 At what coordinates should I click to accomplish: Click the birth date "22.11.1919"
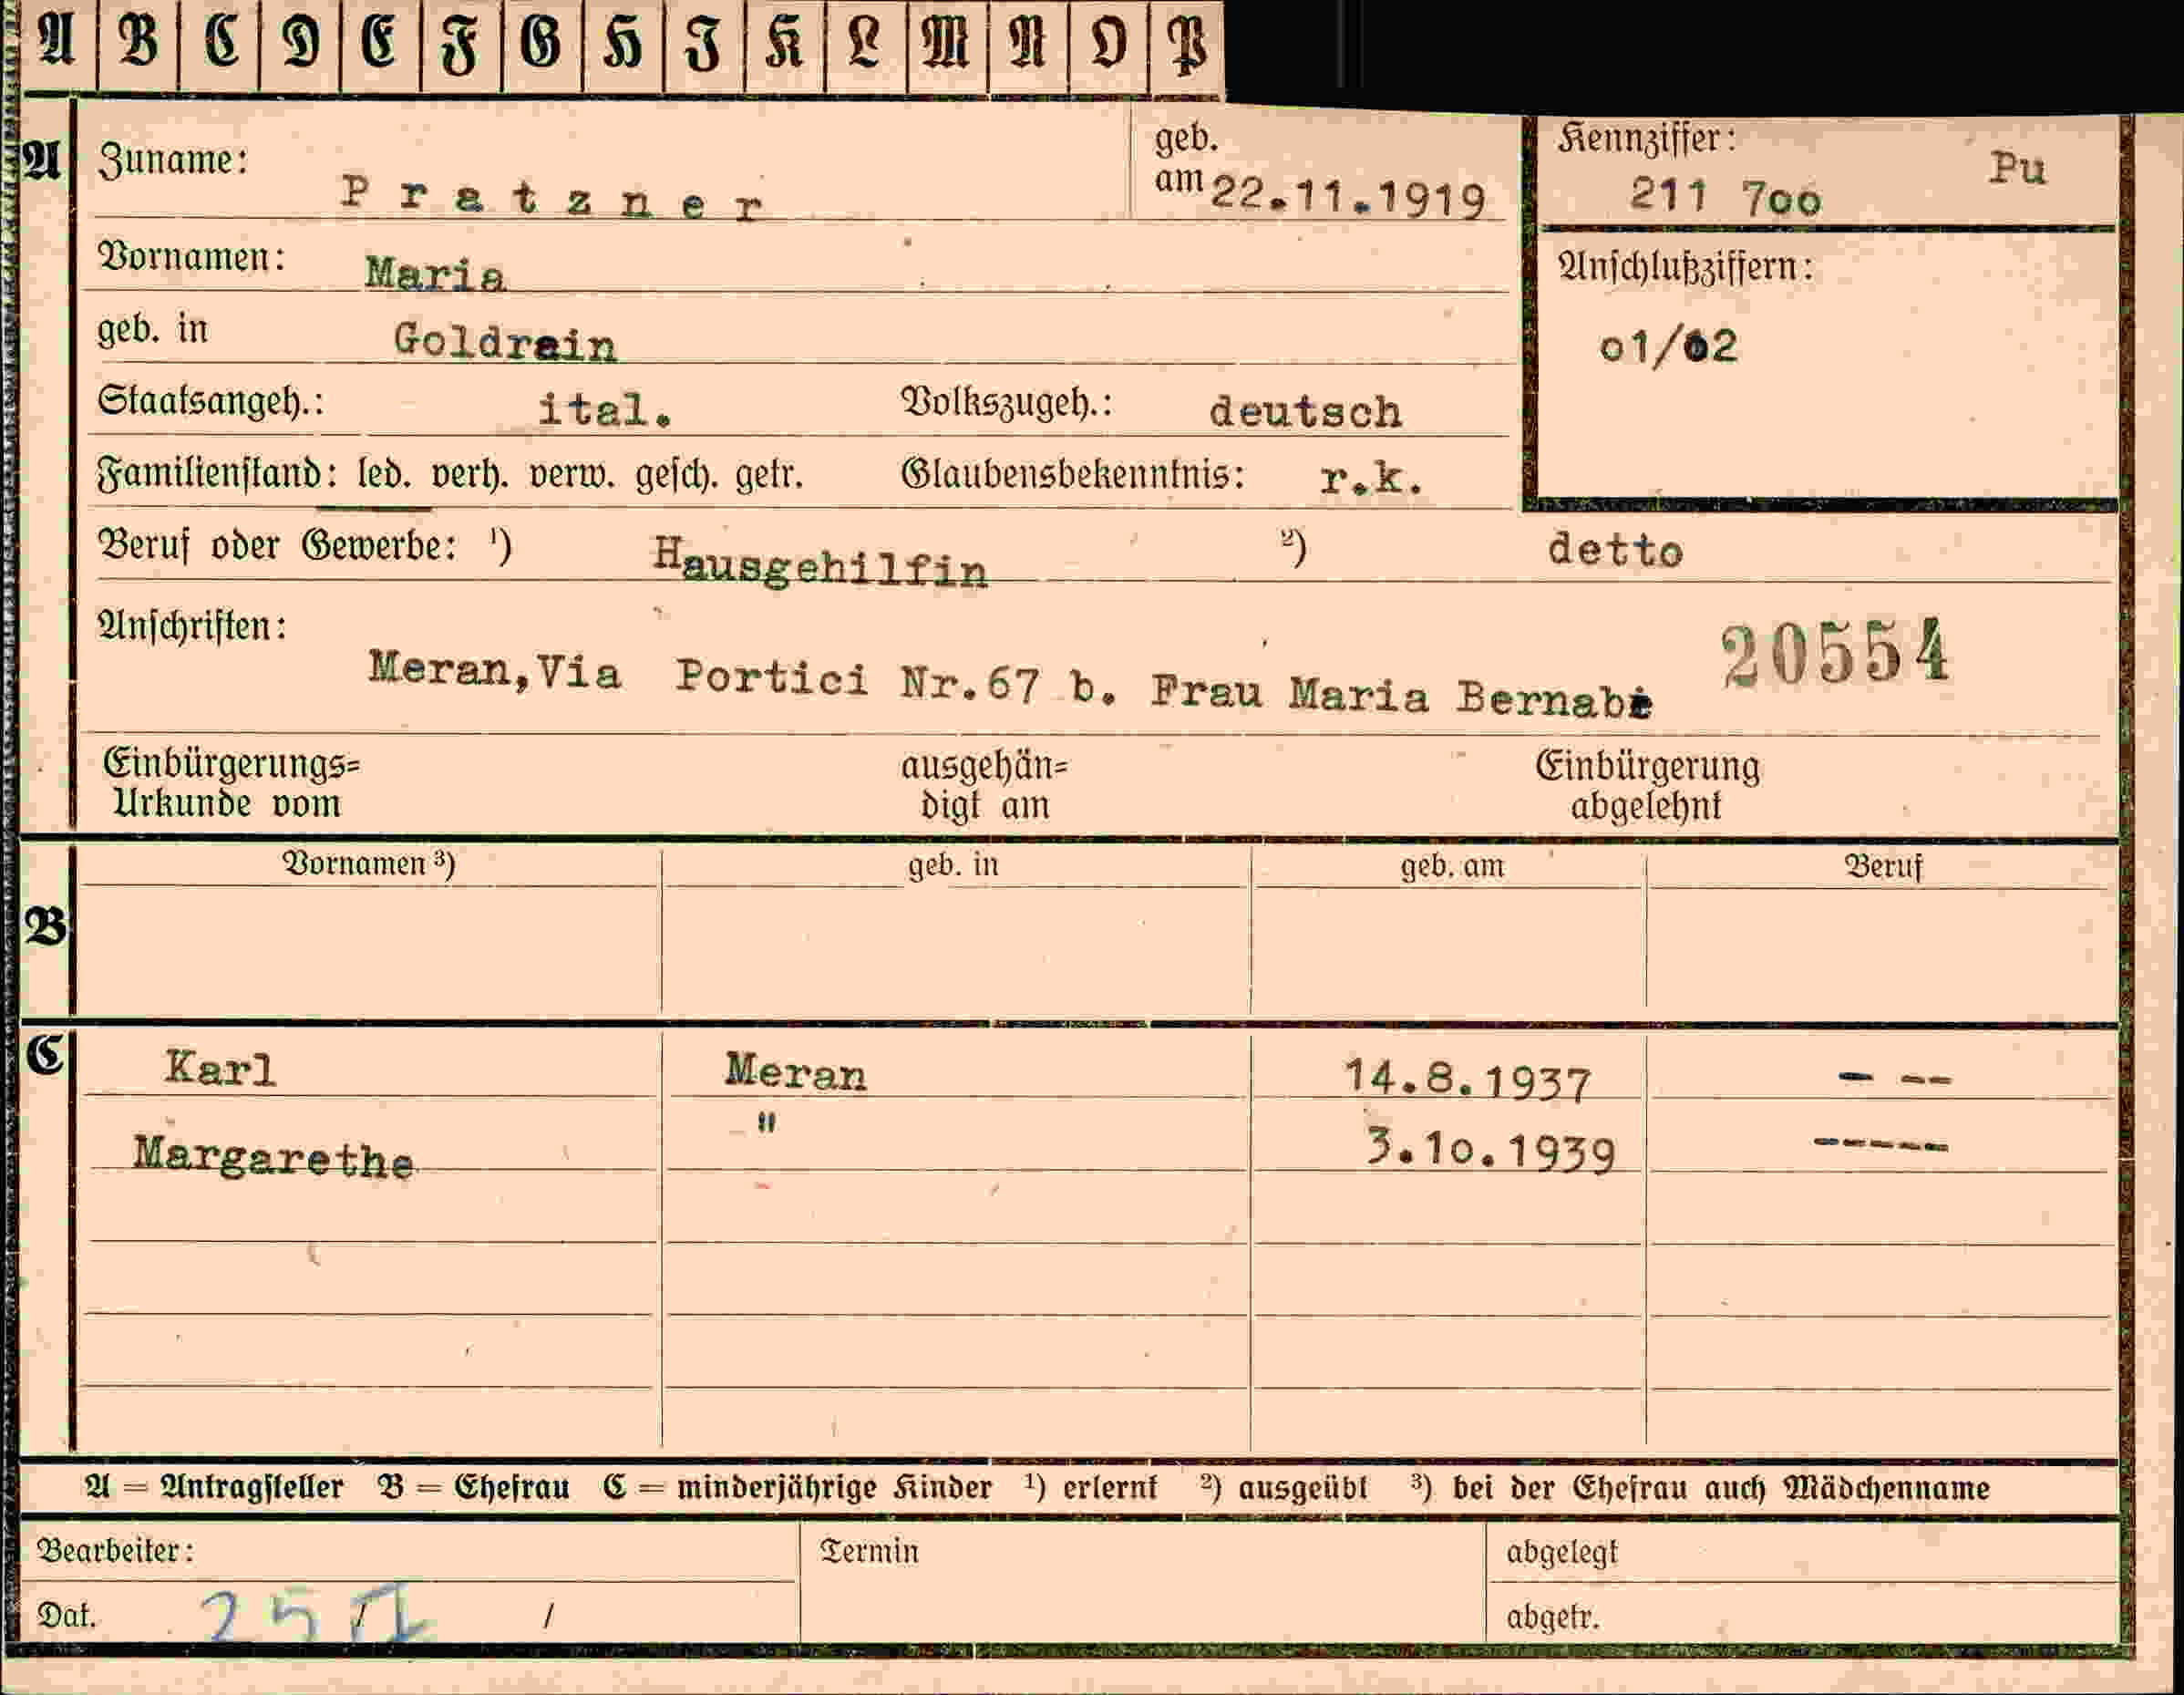pyautogui.click(x=1348, y=198)
